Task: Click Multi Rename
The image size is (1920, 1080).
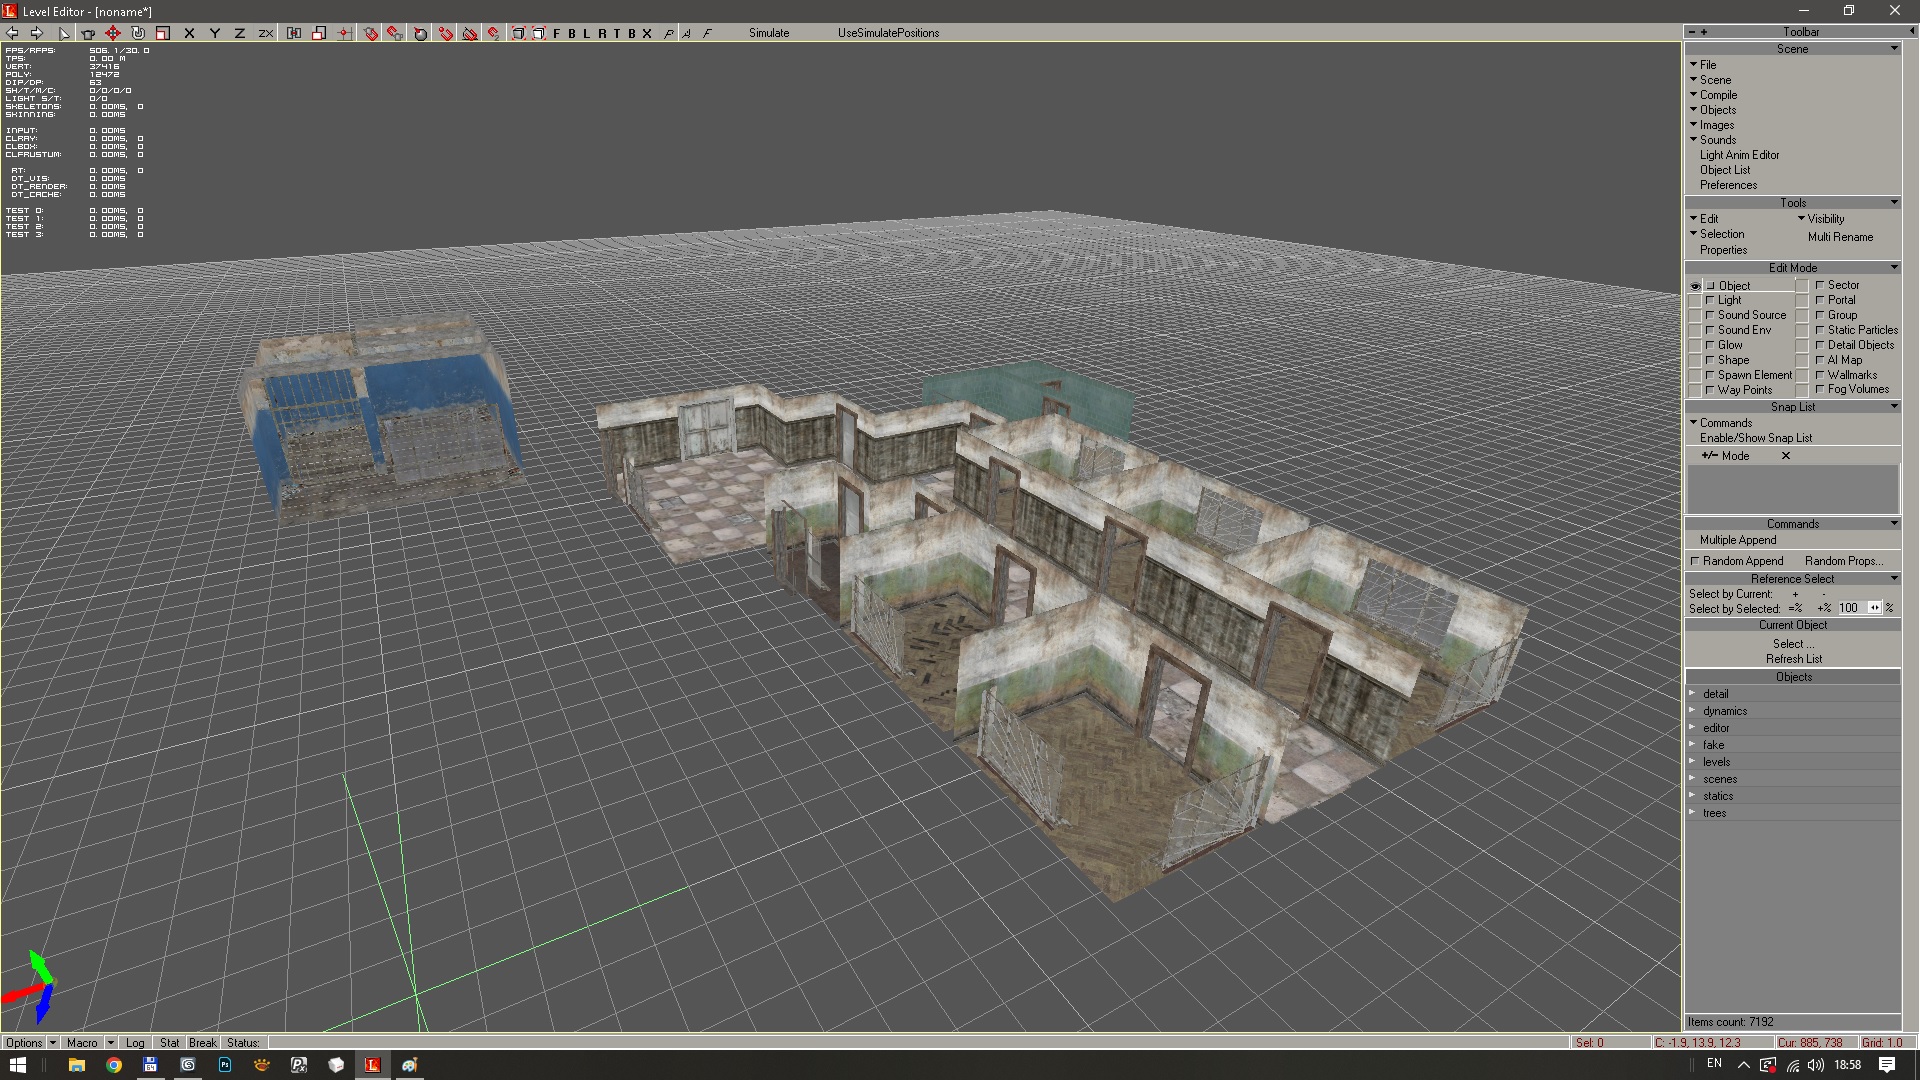Action: (x=1840, y=237)
